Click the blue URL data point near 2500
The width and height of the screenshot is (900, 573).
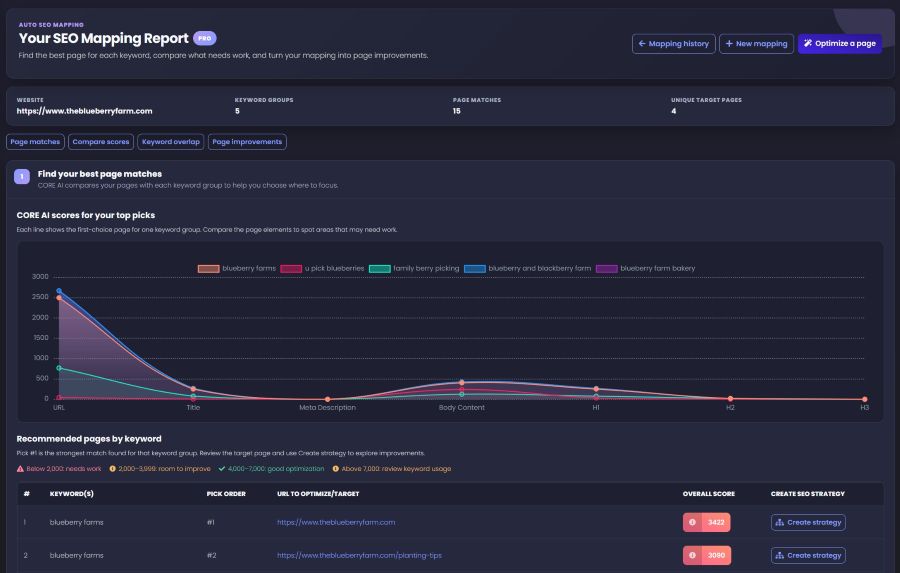coord(59,291)
